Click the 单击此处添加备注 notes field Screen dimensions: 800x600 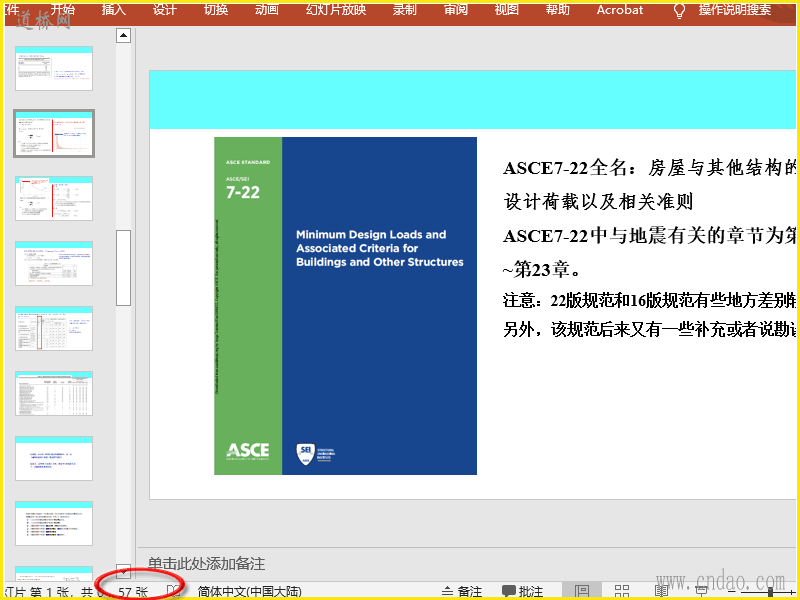206,564
